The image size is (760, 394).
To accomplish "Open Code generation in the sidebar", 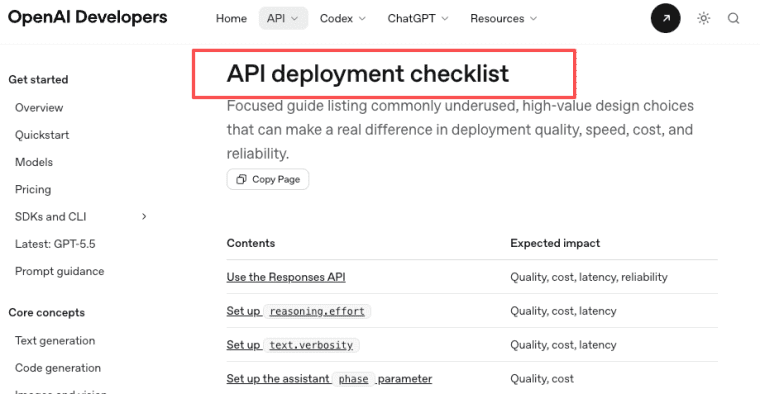I will click(x=58, y=368).
